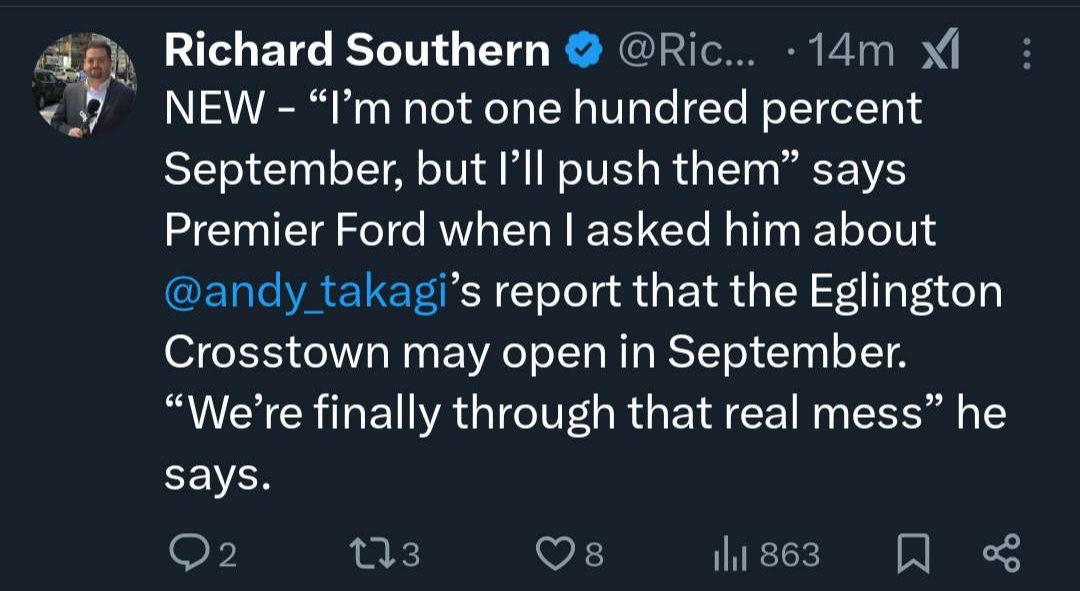Image resolution: width=1080 pixels, height=591 pixels.
Task: Open the @andy_takagi mention link
Action: click(x=302, y=291)
